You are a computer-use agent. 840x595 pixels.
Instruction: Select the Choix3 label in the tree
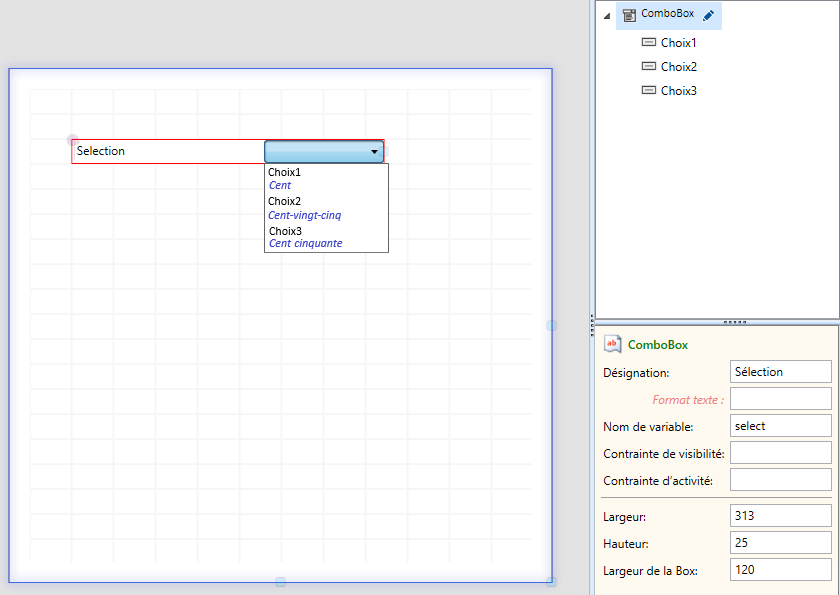(679, 91)
